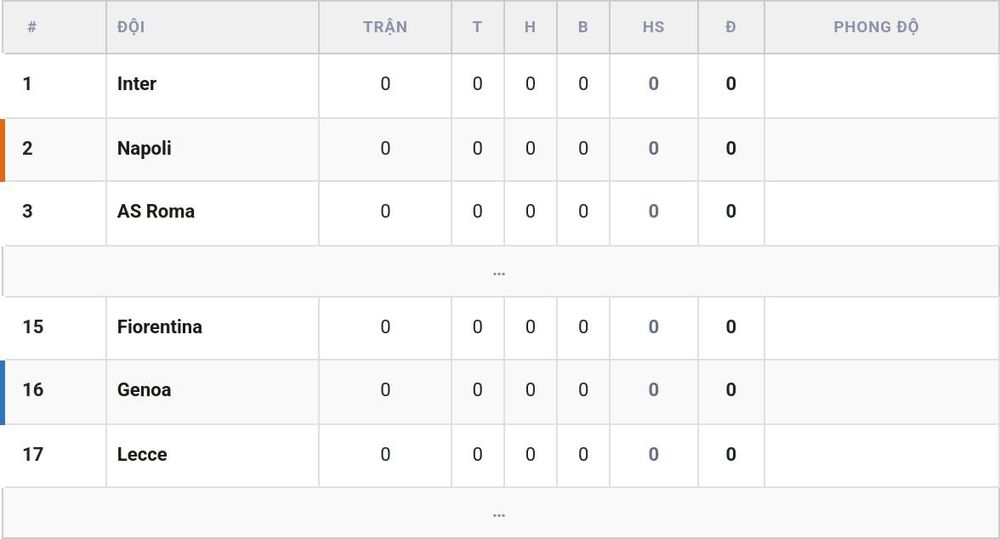1000x539 pixels.
Task: Click the blue marker beside Genoa row
Action: click(x=3, y=392)
